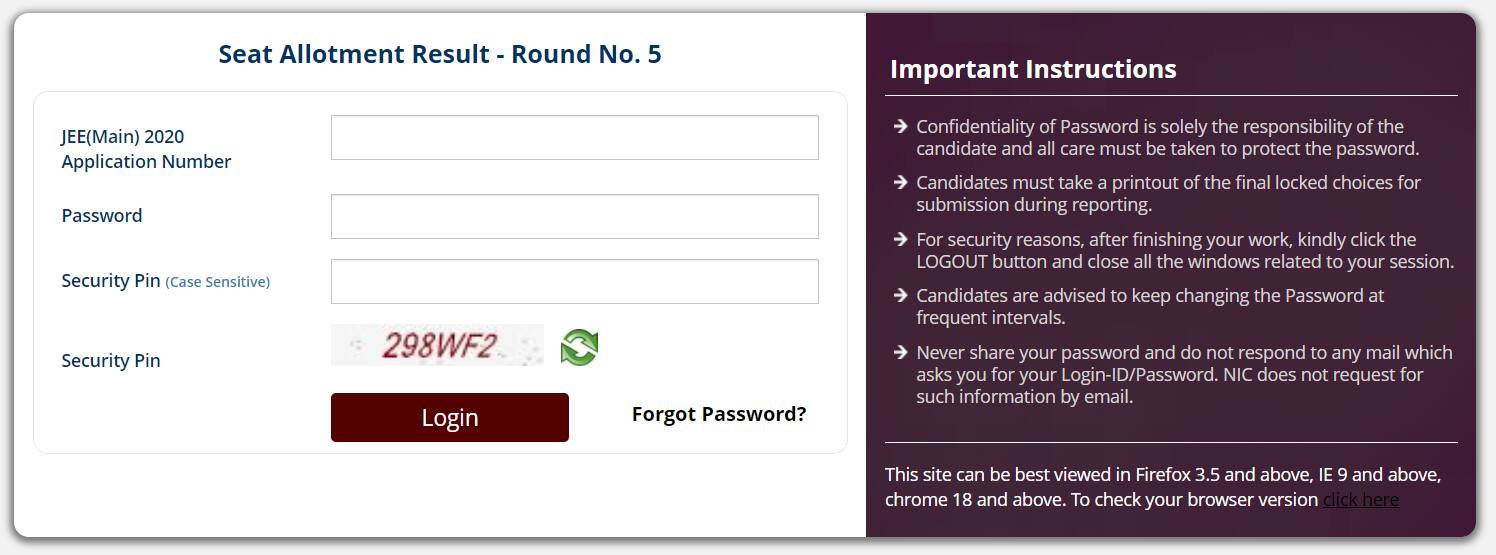The height and width of the screenshot is (555, 1496).
Task: Click into the Password input box
Action: tap(574, 217)
